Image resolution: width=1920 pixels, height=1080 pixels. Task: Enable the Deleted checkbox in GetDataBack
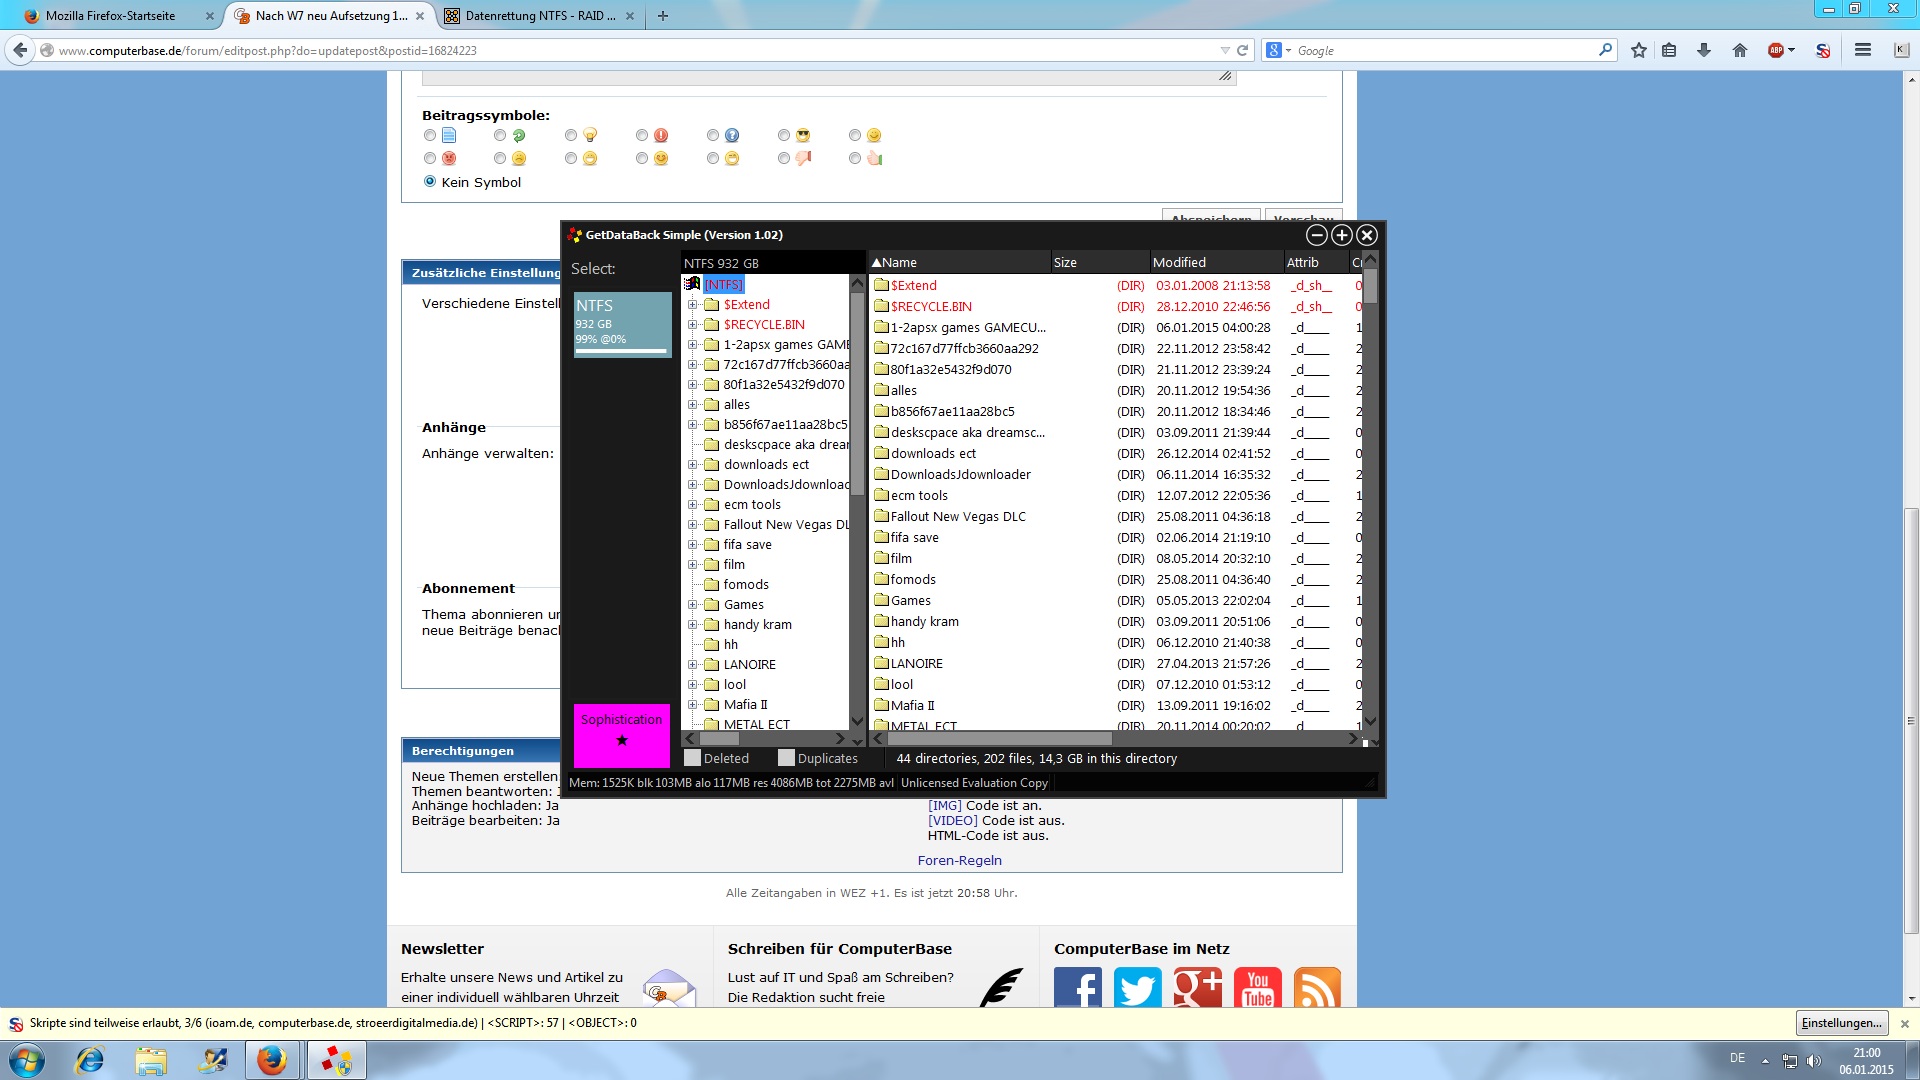tap(692, 758)
